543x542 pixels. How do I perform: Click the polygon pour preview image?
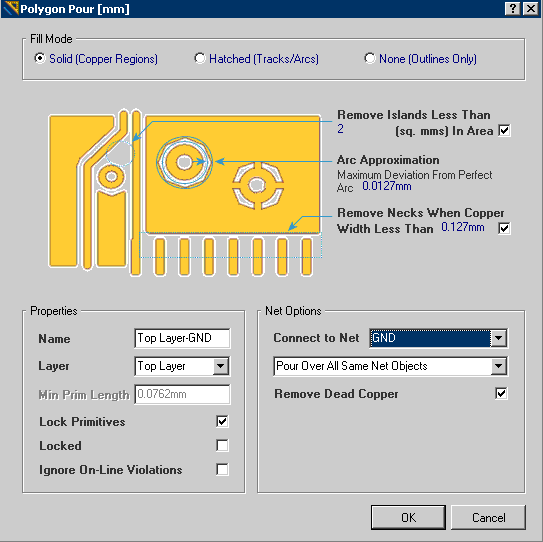click(185, 193)
